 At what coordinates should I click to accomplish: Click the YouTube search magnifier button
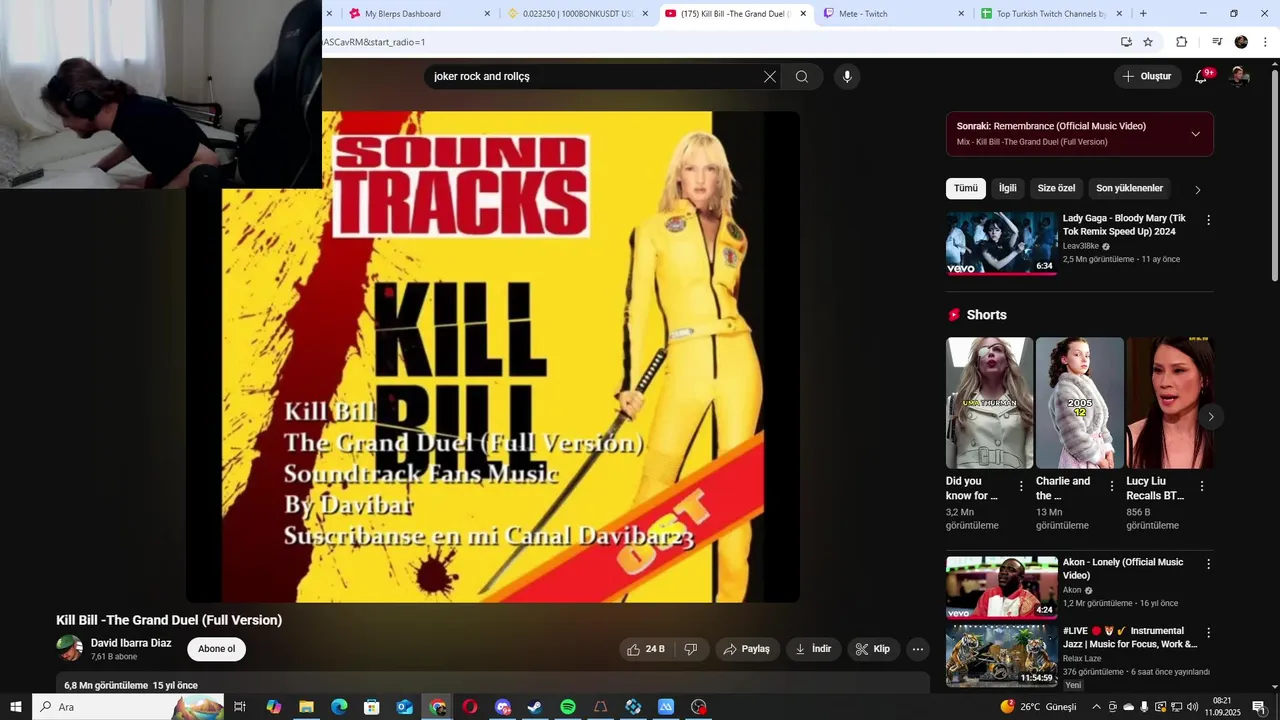pyautogui.click(x=802, y=77)
